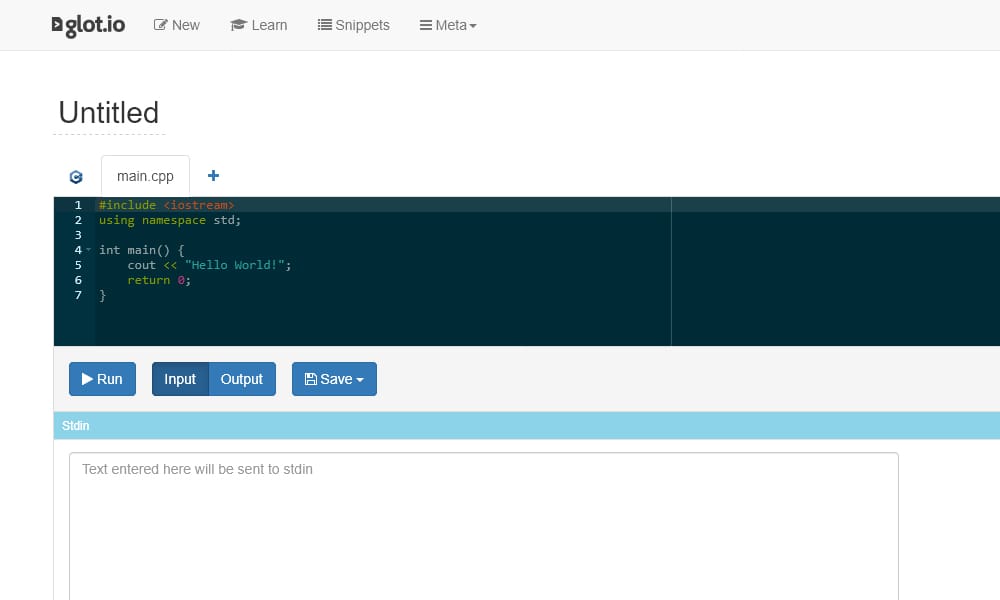Click the floppy disk icon on the Save button
Image resolution: width=1000 pixels, height=600 pixels.
[310, 379]
